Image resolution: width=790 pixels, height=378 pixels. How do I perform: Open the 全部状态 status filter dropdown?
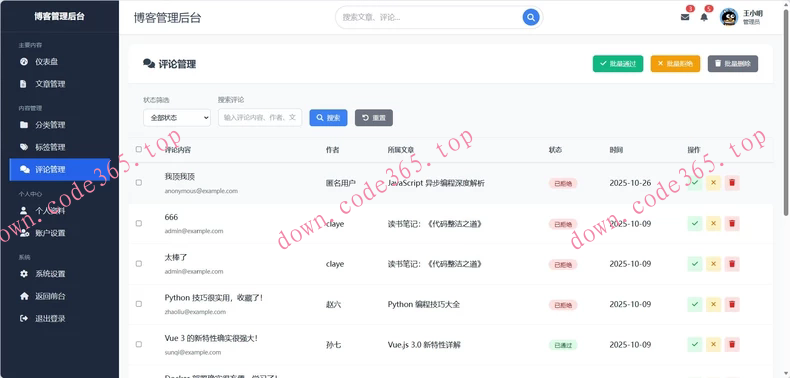pos(177,117)
